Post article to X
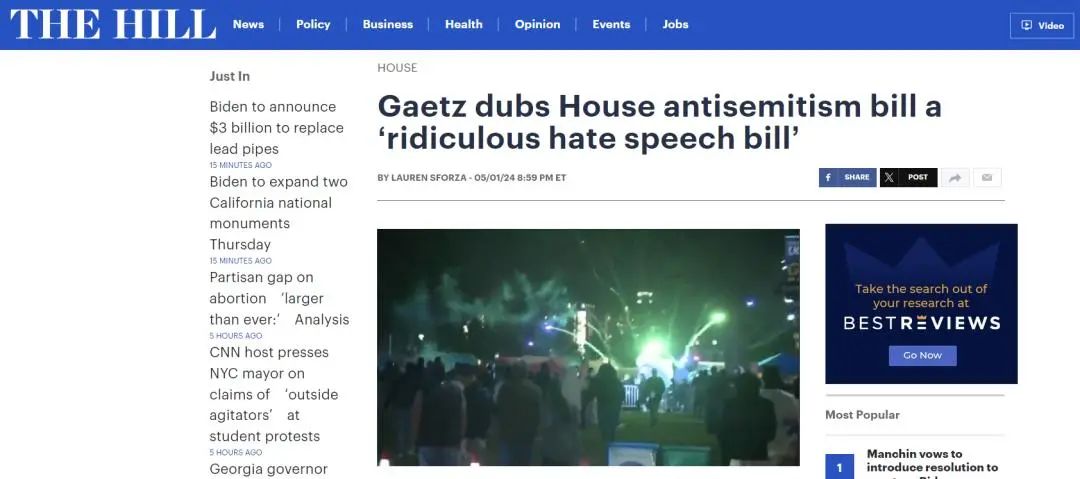 point(908,177)
